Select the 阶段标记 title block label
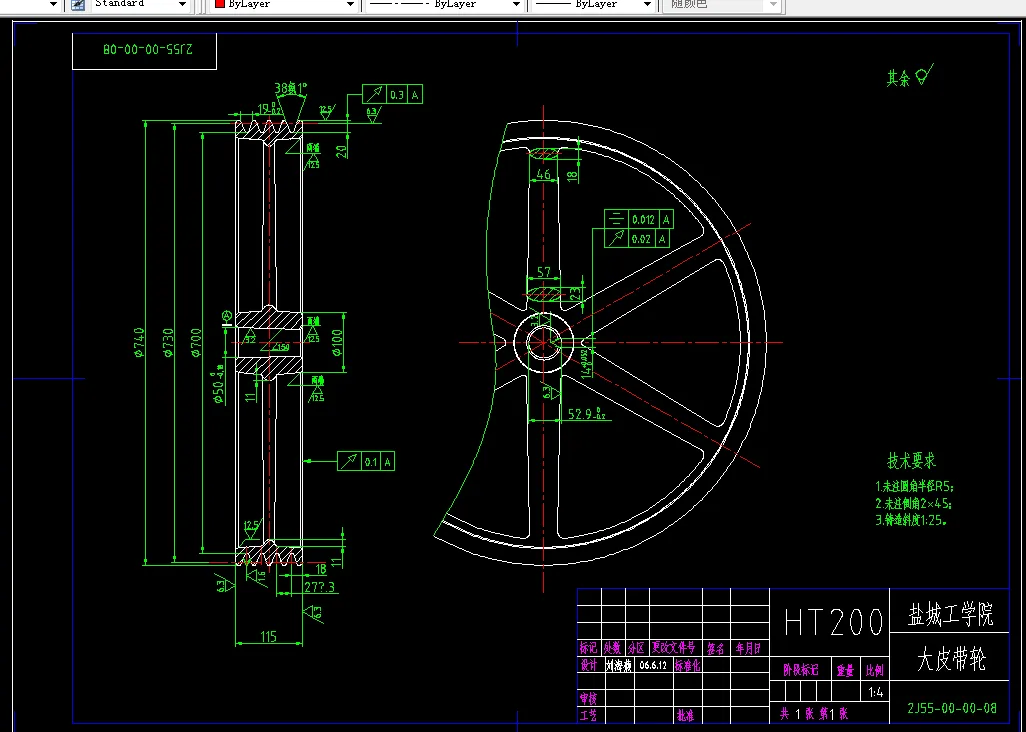 801,670
